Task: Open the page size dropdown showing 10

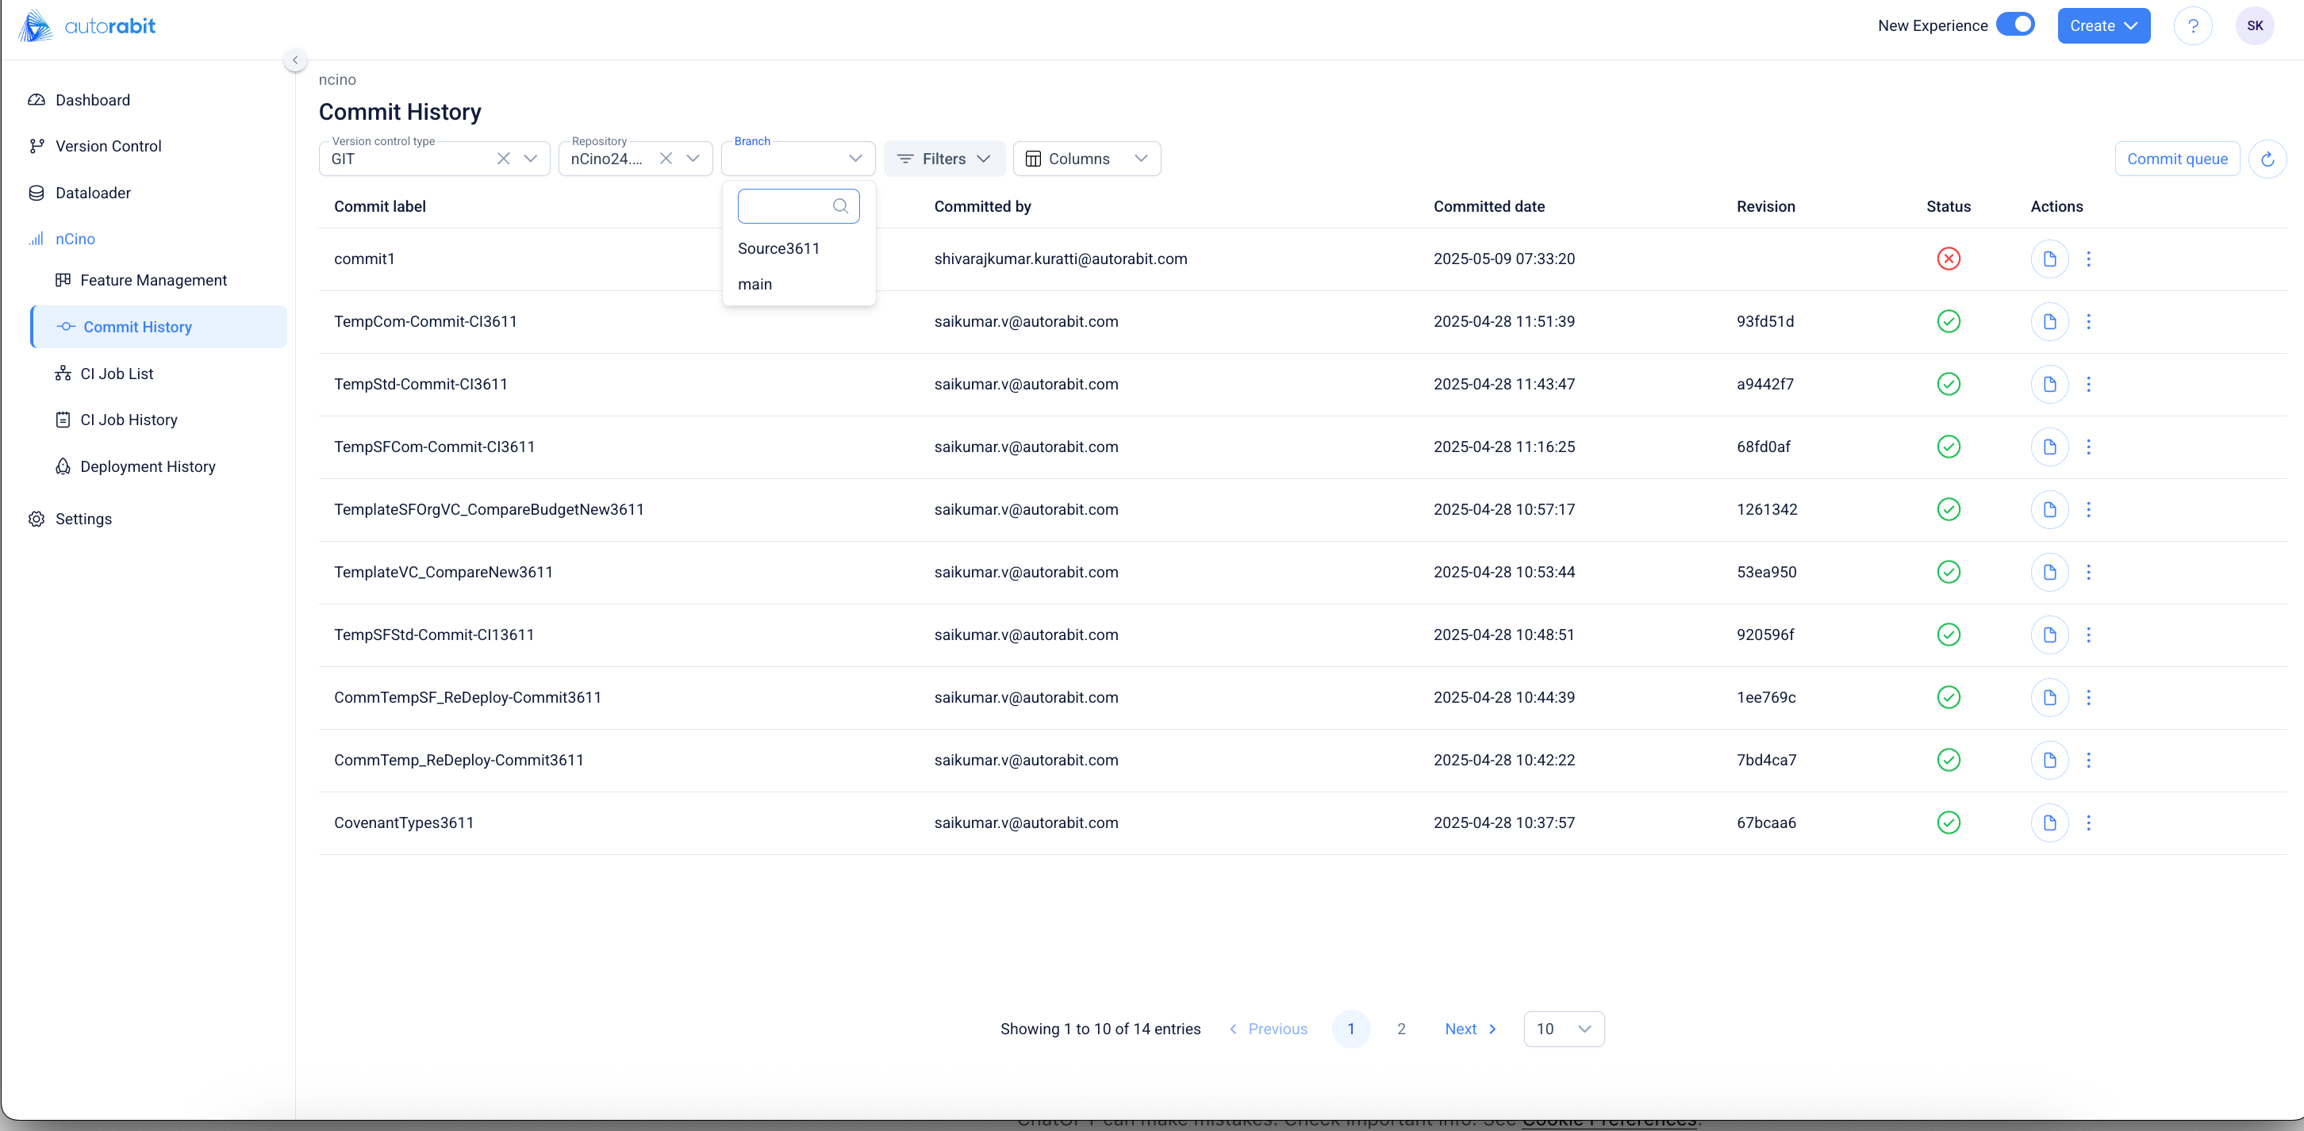Action: [1563, 1029]
